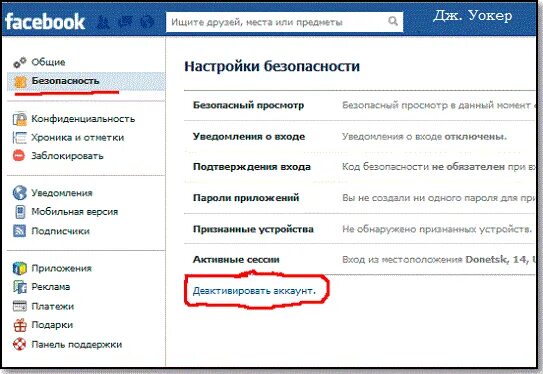Click the phone icon beside Мобильная версия
The height and width of the screenshot is (374, 543).
click(x=20, y=212)
